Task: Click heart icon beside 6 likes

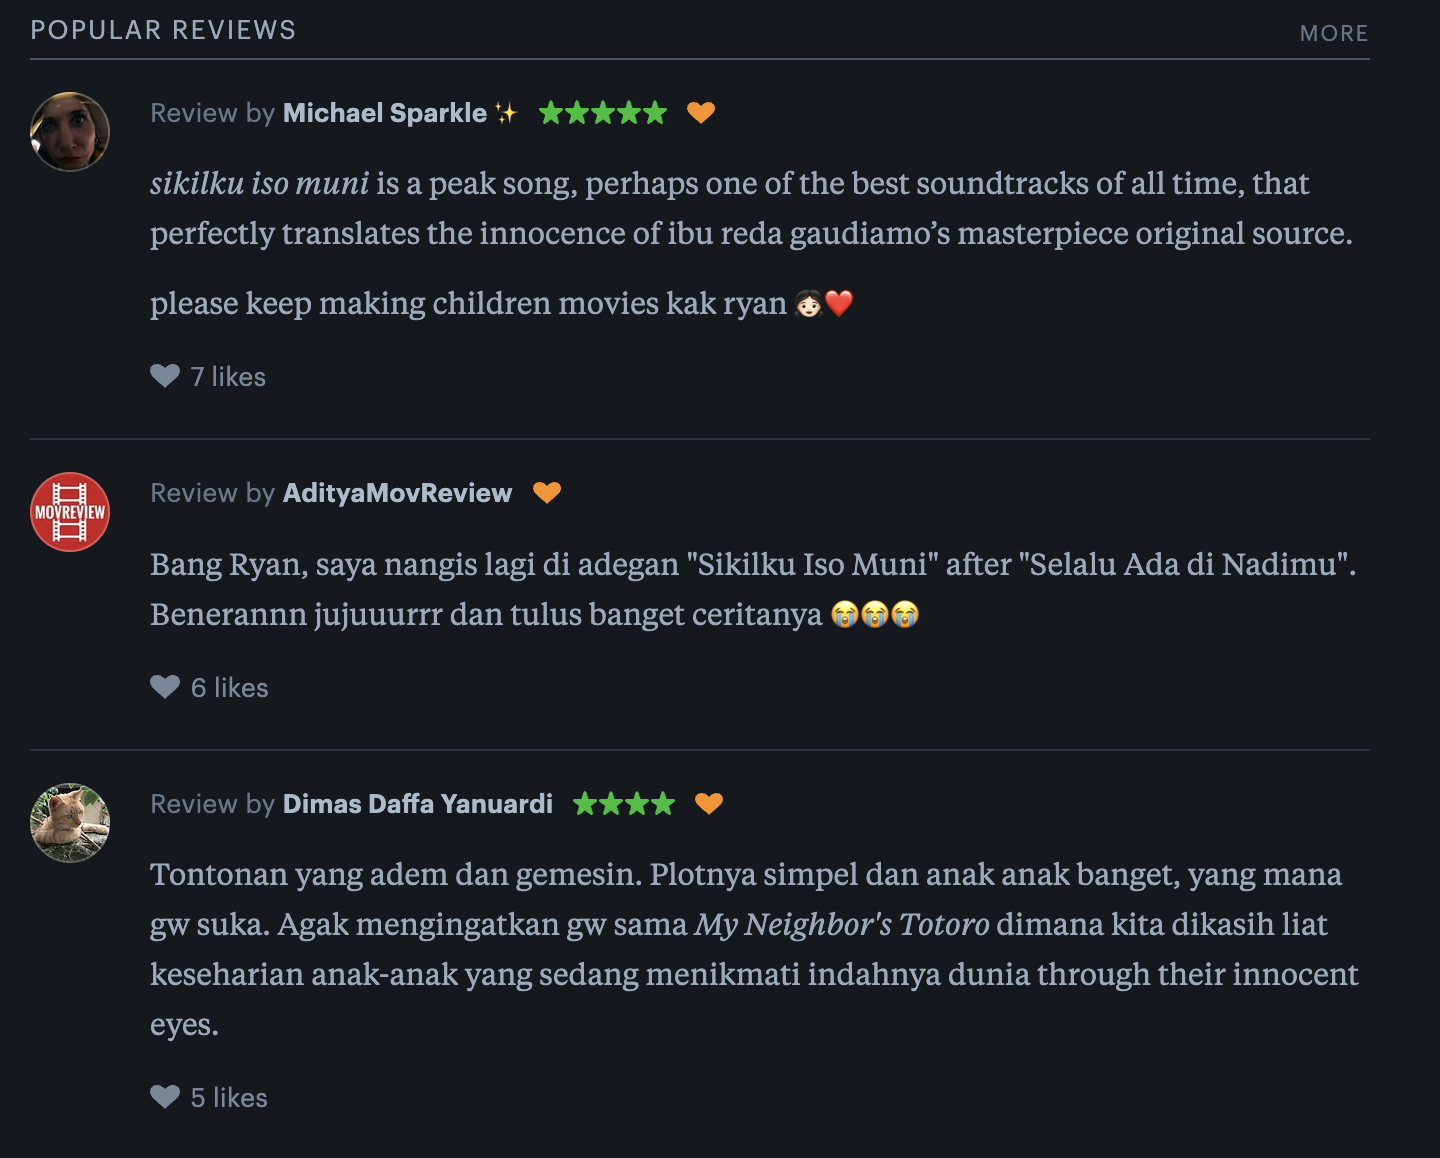Action: pos(165,687)
